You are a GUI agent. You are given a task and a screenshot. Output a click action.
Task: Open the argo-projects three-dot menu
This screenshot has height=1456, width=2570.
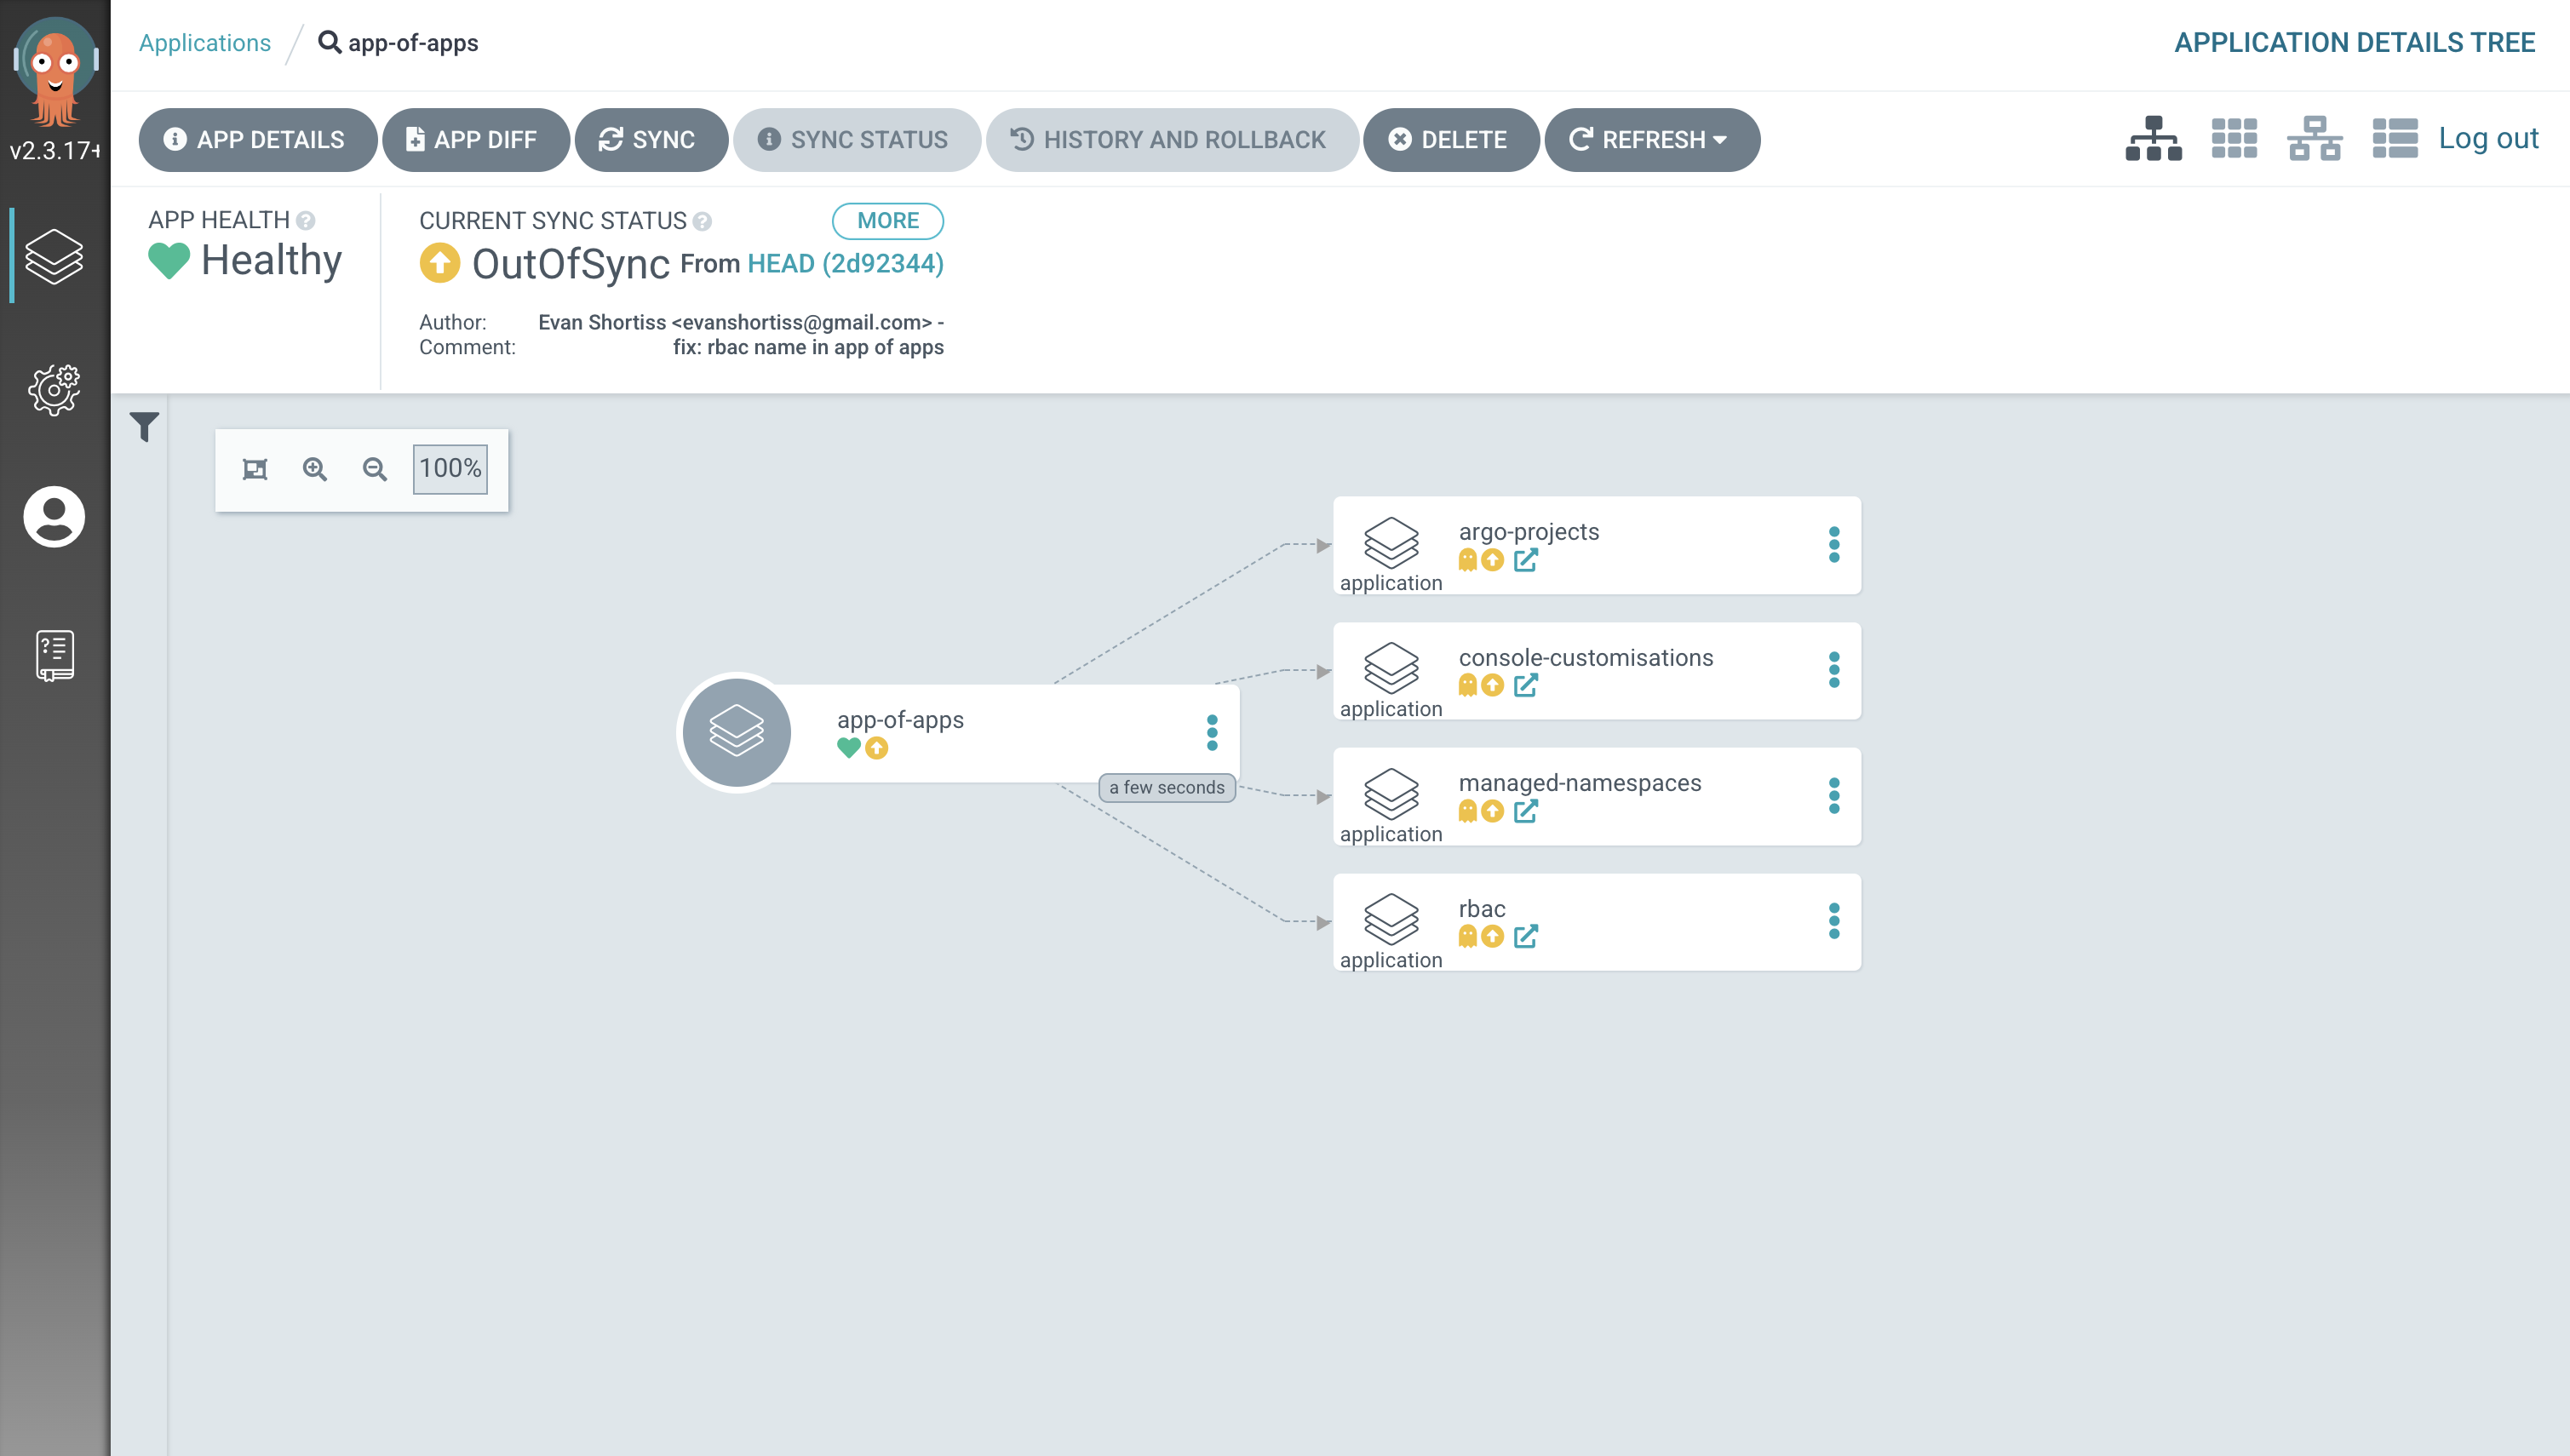click(1836, 545)
